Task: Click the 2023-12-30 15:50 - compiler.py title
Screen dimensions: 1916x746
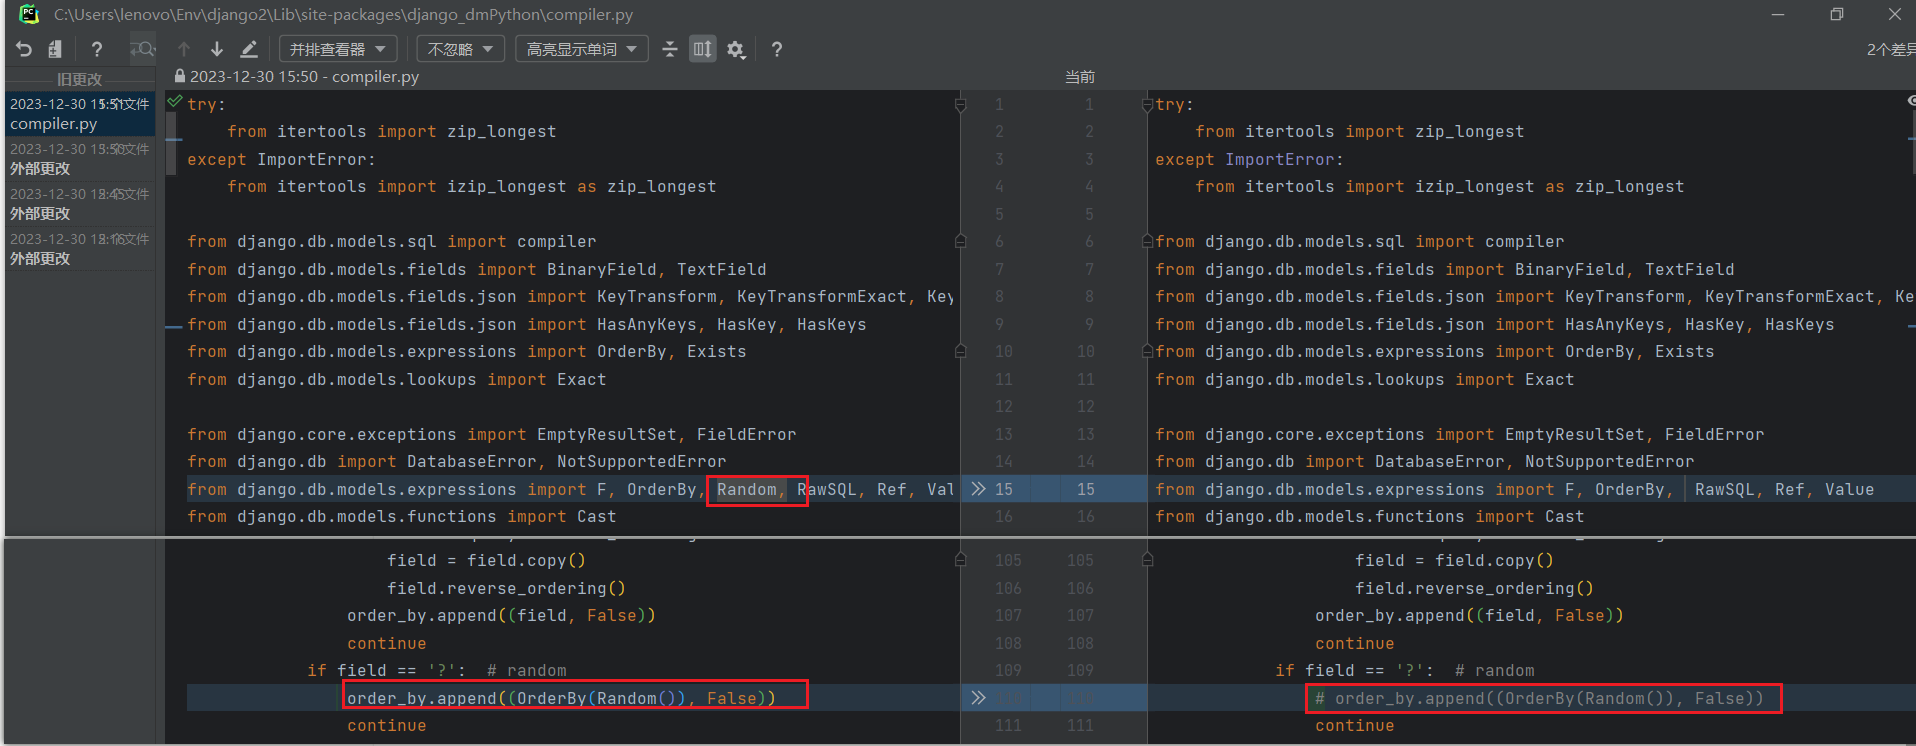Action: click(304, 76)
